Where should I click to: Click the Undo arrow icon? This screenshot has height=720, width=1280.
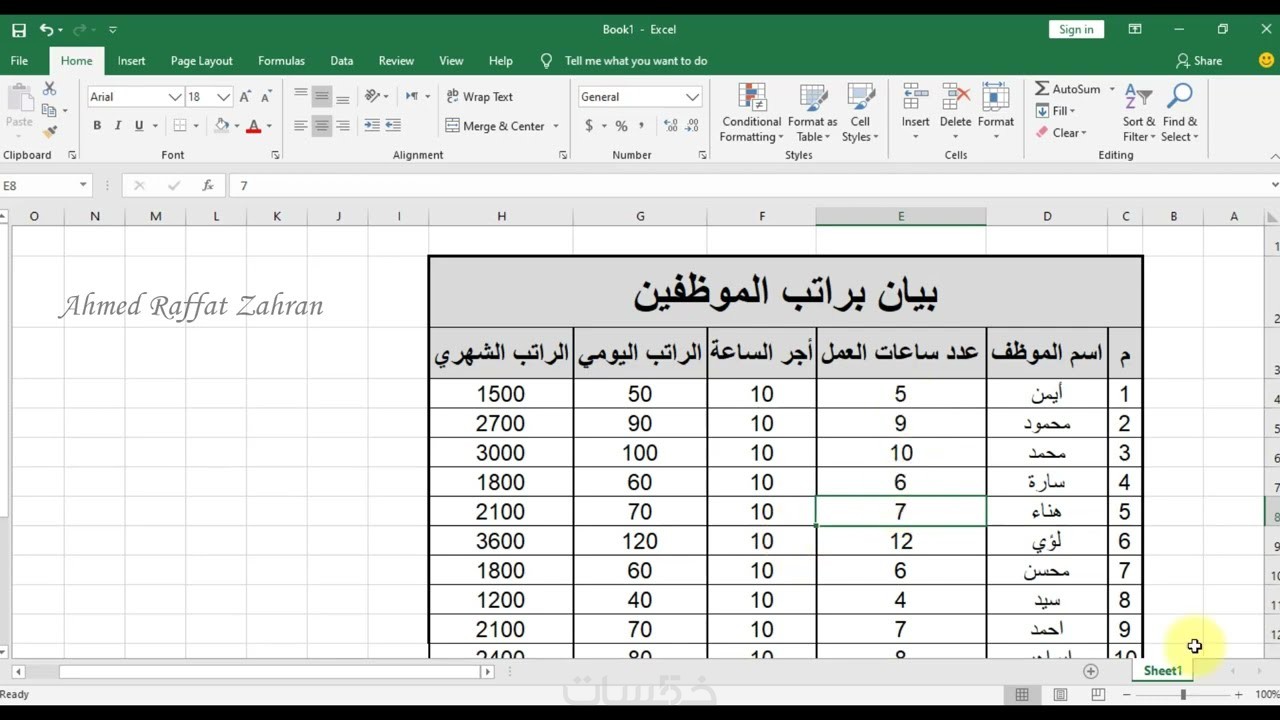[x=46, y=30]
